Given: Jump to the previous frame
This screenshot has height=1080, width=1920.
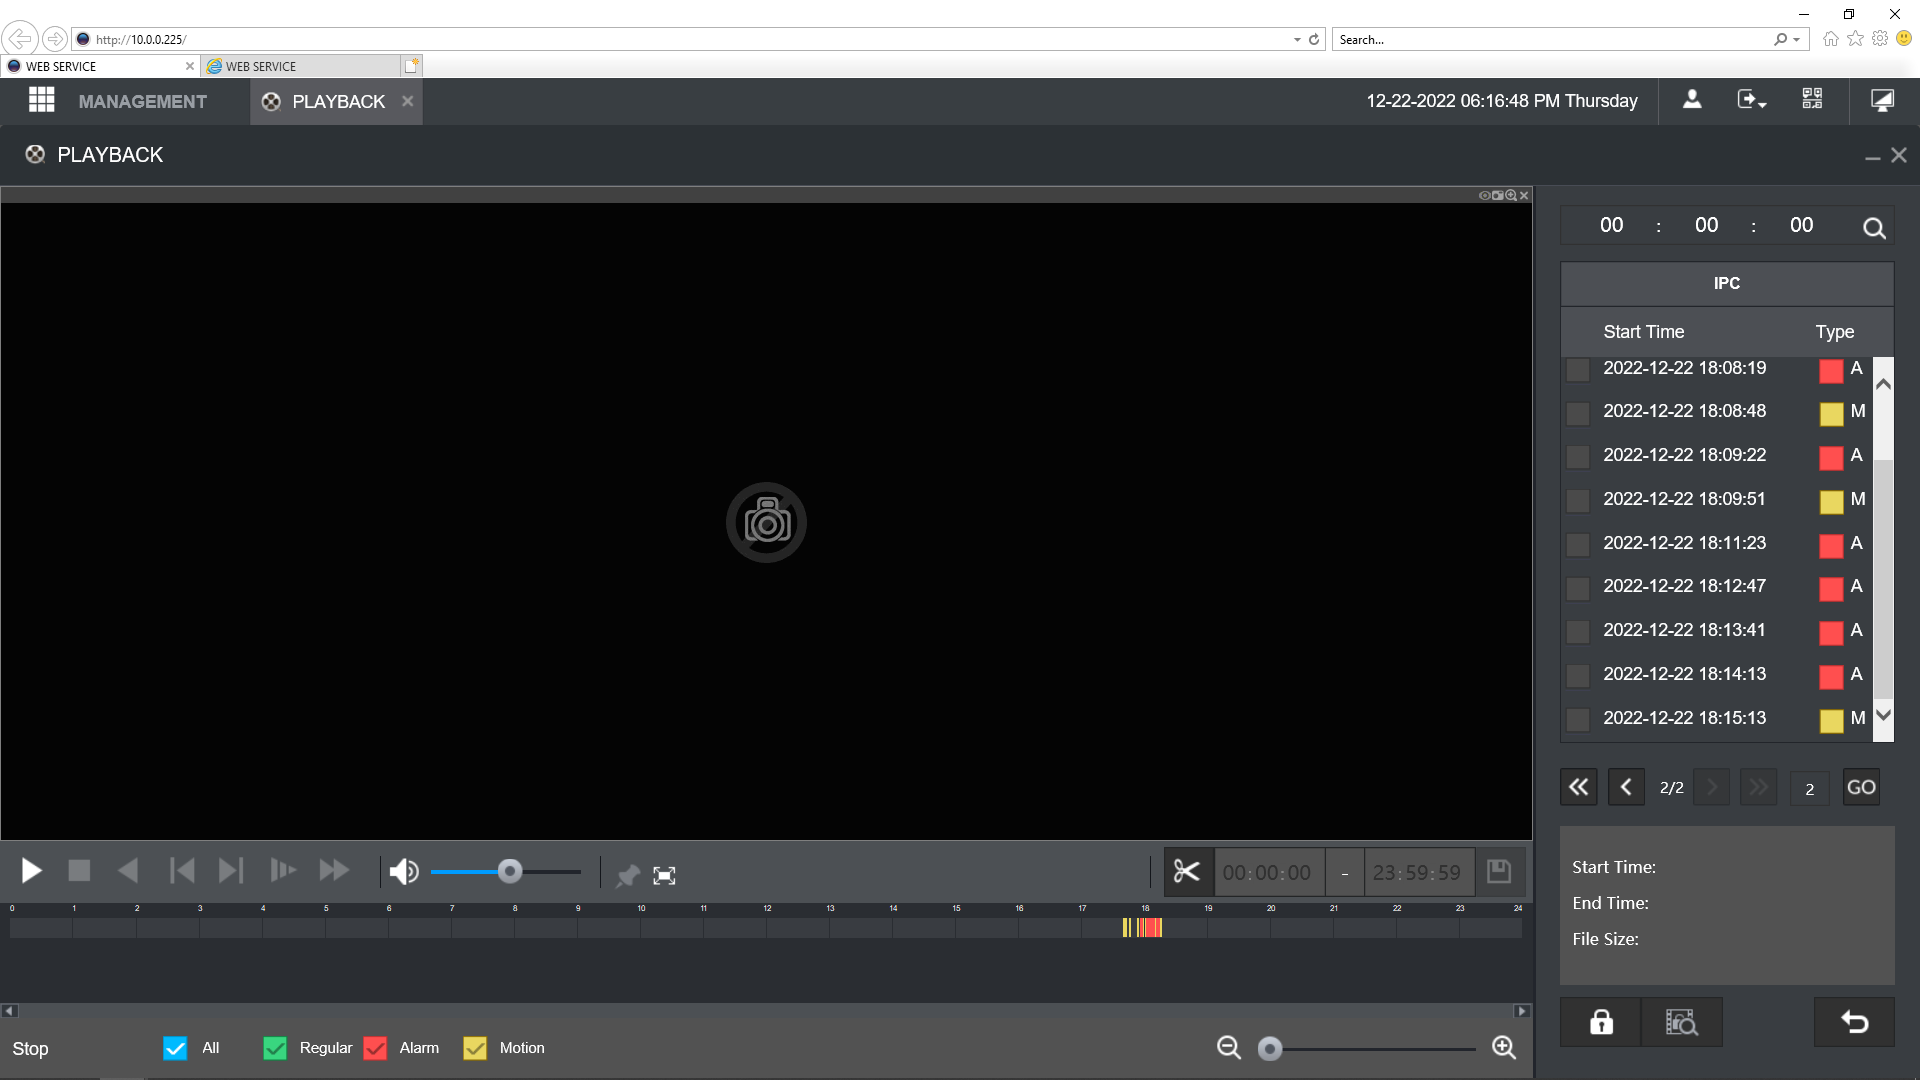Looking at the screenshot, I should pos(182,871).
